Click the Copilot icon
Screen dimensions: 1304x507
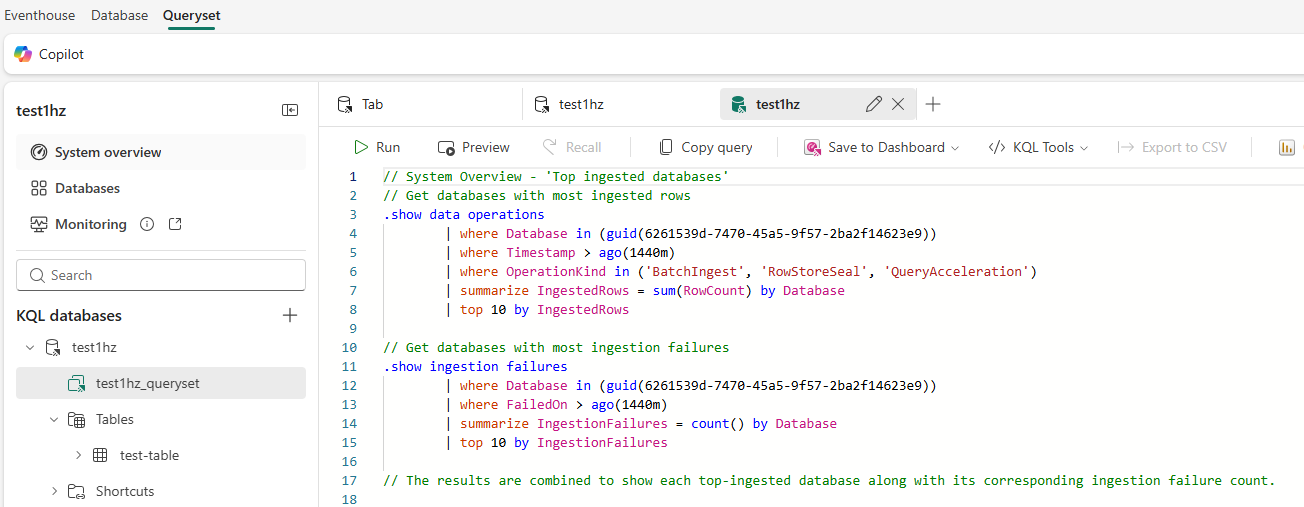pyautogui.click(x=23, y=54)
